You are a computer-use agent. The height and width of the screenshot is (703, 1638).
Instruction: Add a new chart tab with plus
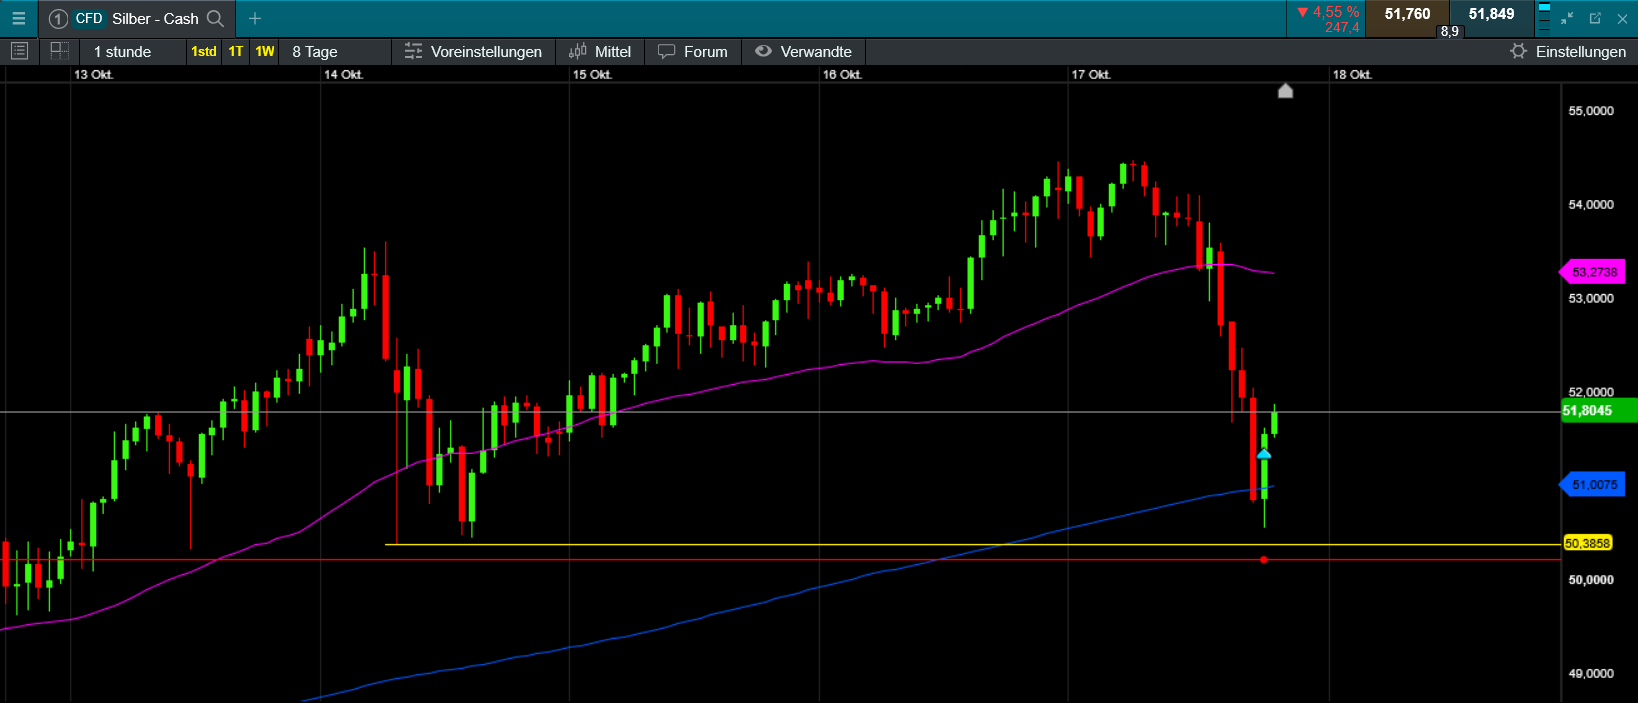click(255, 18)
